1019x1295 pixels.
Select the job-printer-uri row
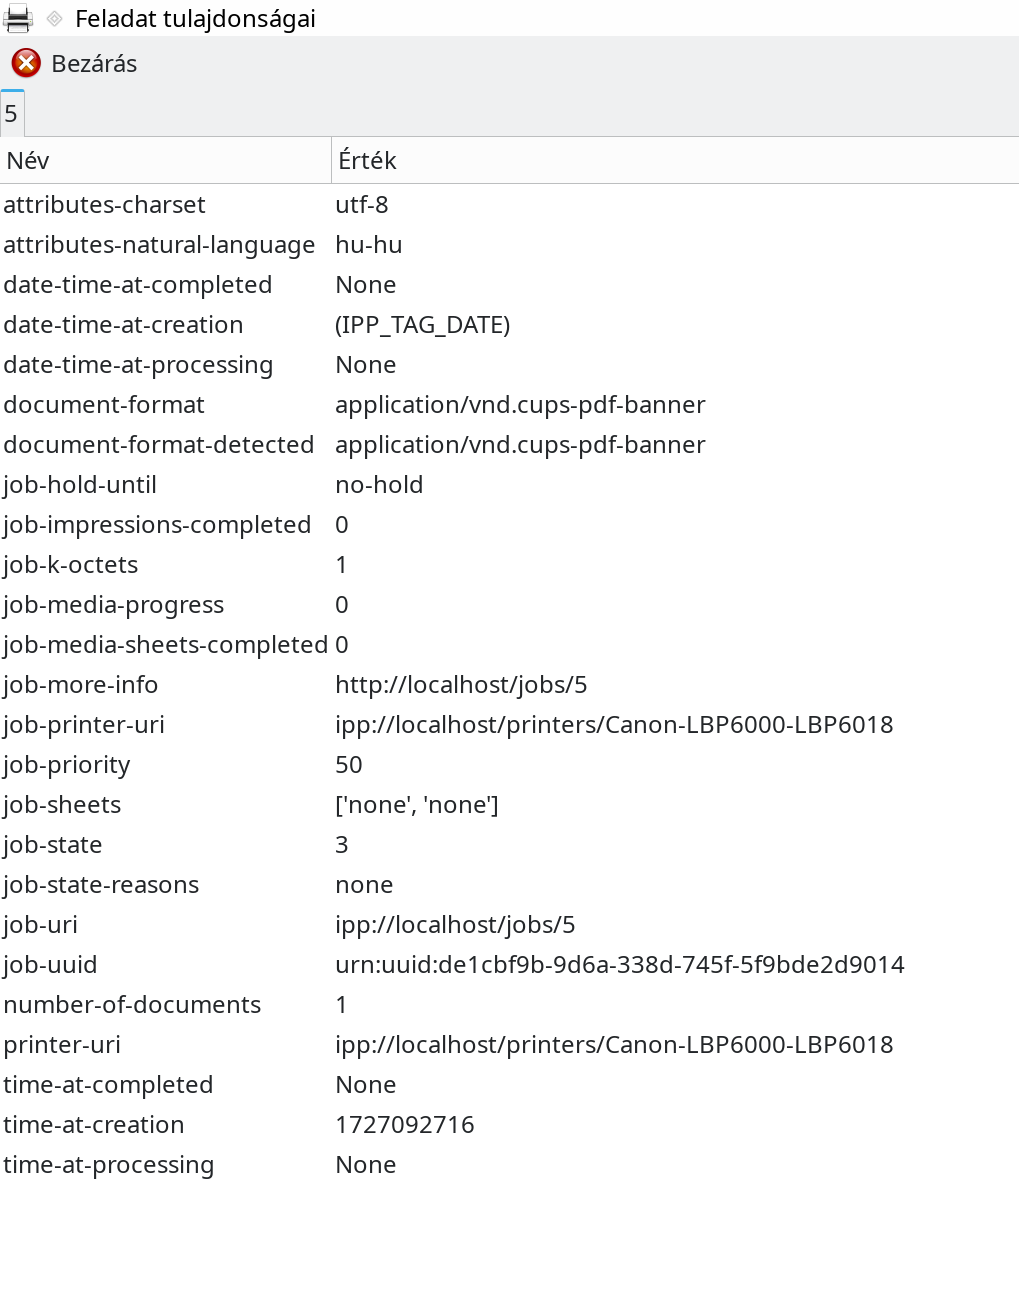pos(509,725)
